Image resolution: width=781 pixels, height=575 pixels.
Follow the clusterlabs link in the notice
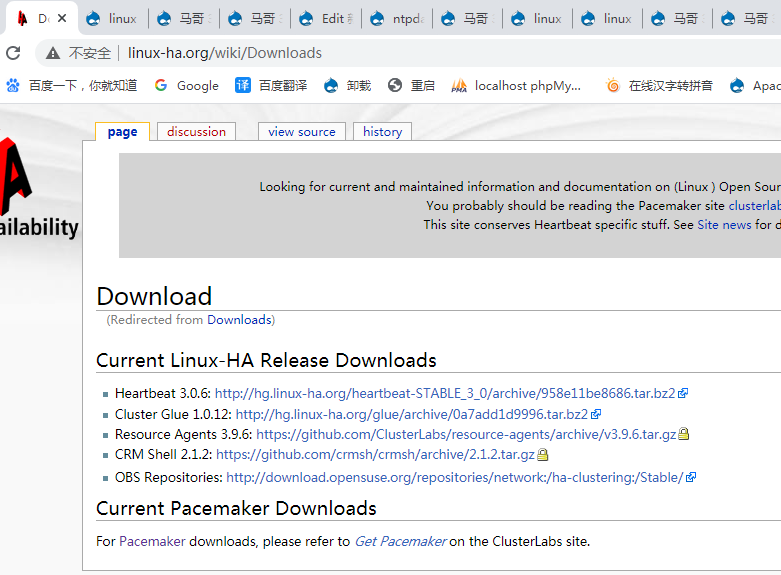click(755, 206)
